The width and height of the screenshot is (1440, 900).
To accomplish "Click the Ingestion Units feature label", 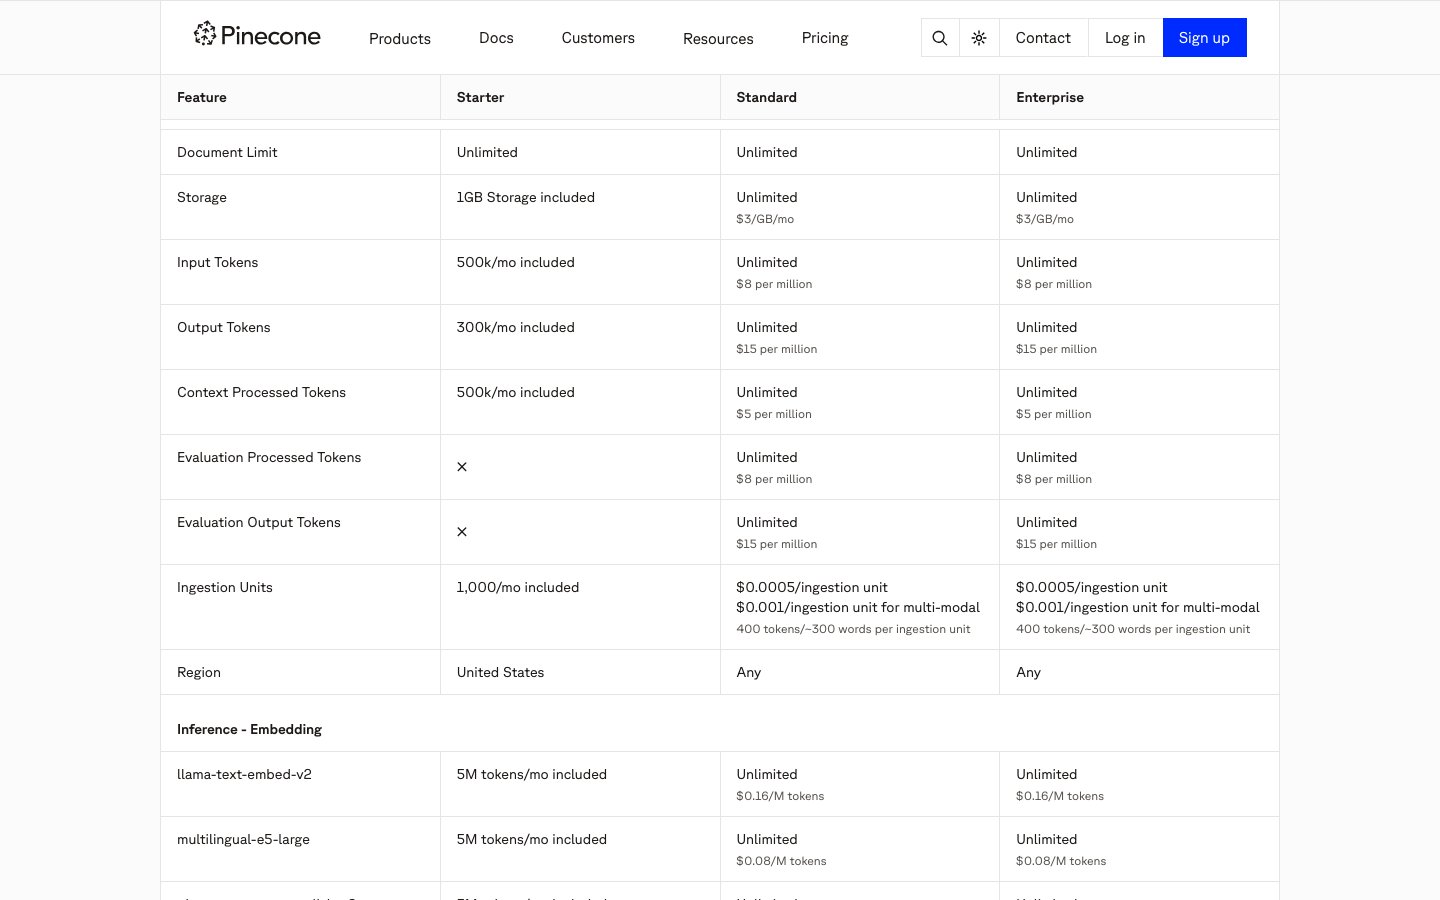I will click(224, 587).
